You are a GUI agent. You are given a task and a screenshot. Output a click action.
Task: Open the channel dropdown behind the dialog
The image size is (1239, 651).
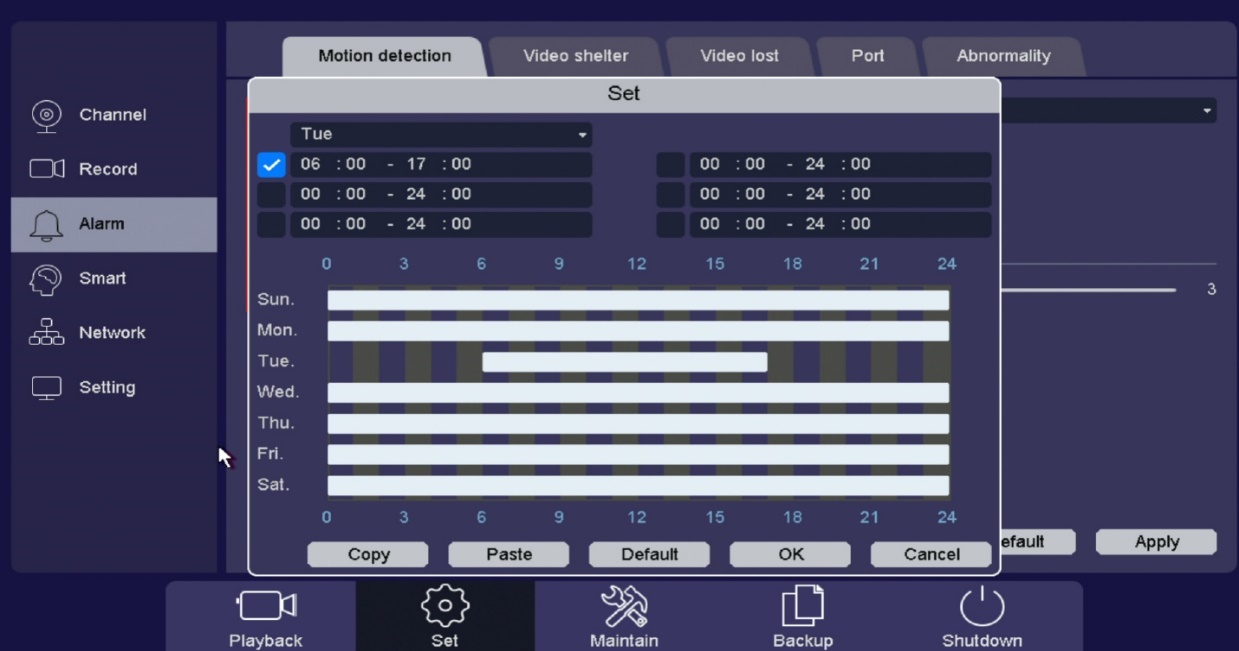click(1108, 110)
